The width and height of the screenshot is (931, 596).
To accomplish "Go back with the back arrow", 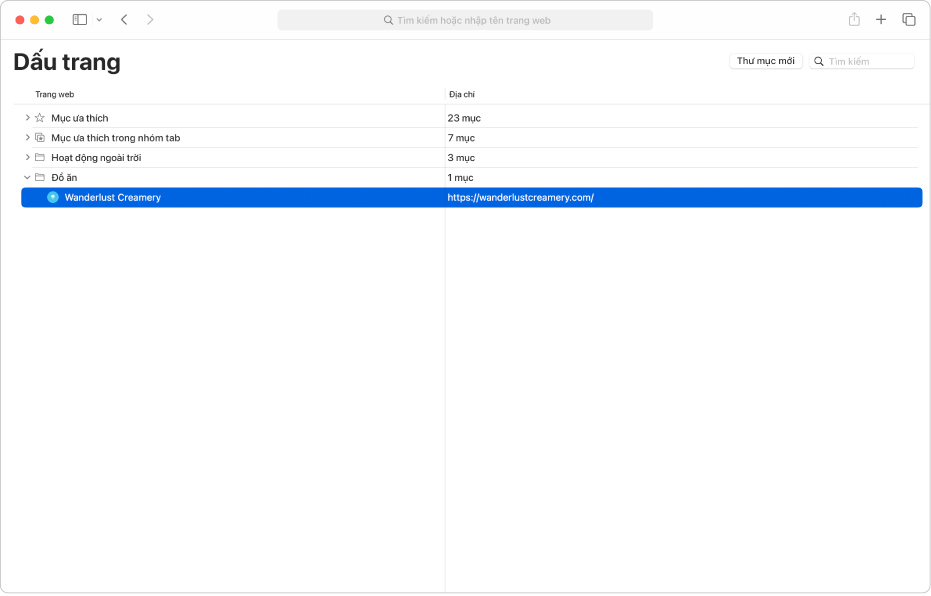I will tap(124, 20).
